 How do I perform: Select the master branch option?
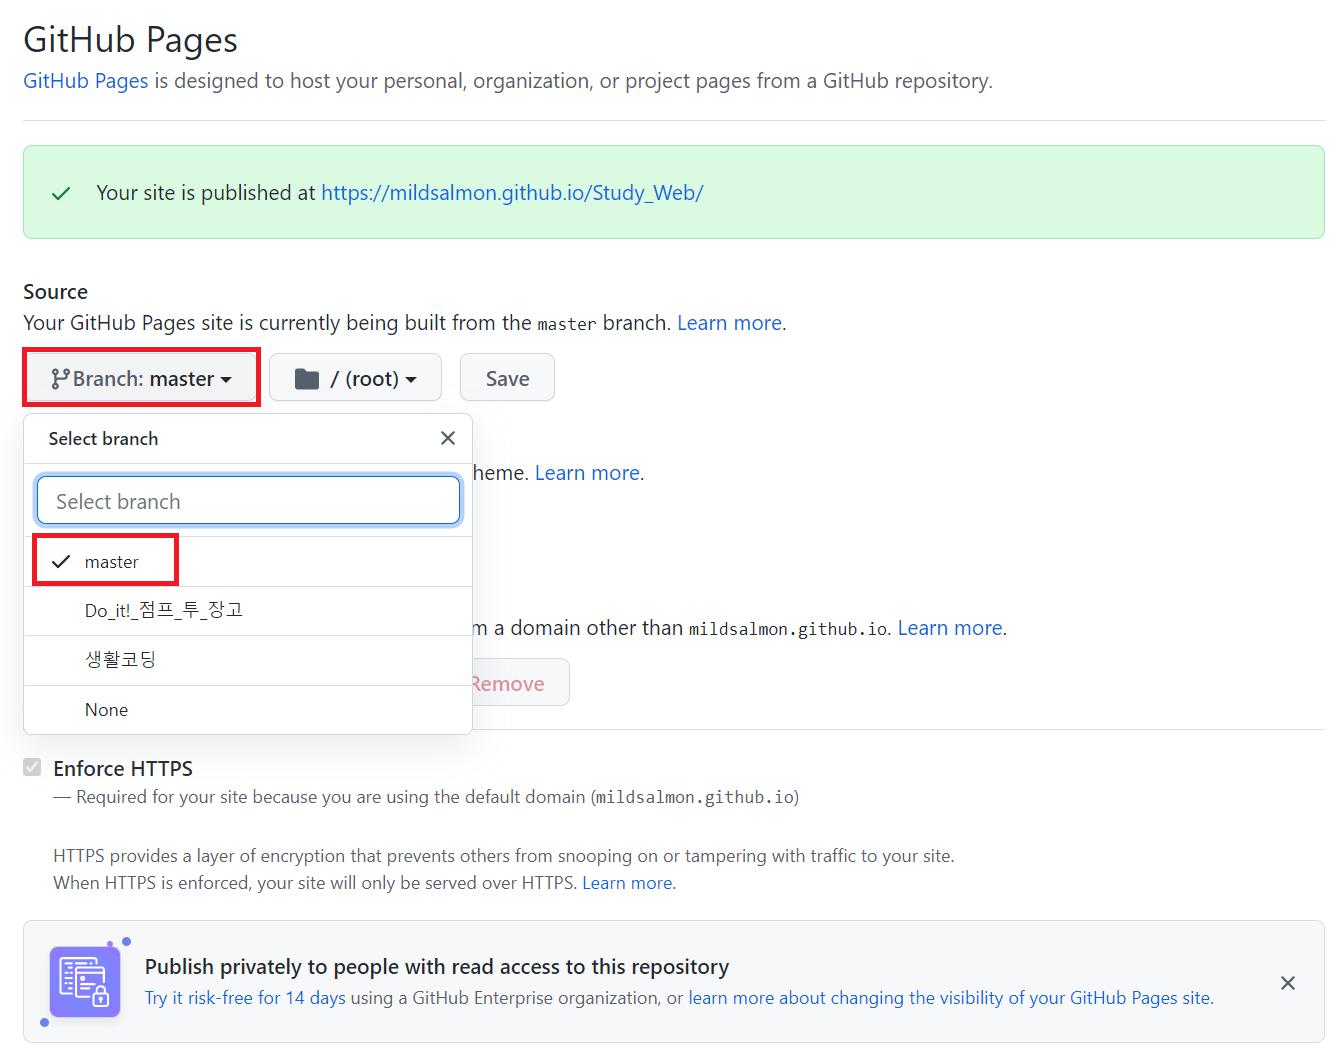pos(111,562)
